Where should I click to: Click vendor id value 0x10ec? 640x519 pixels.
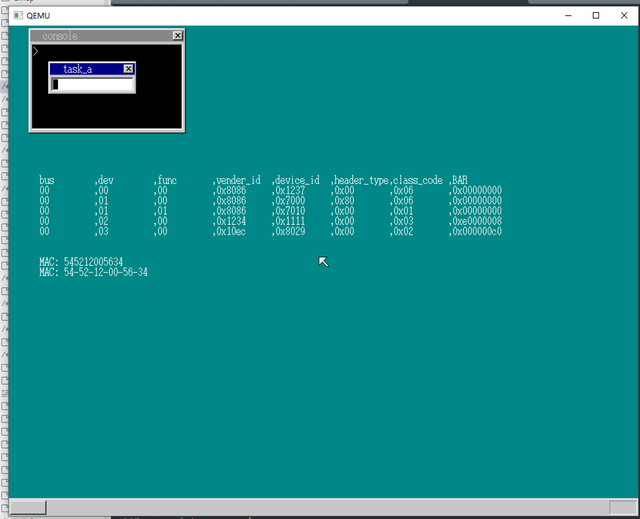[230, 231]
